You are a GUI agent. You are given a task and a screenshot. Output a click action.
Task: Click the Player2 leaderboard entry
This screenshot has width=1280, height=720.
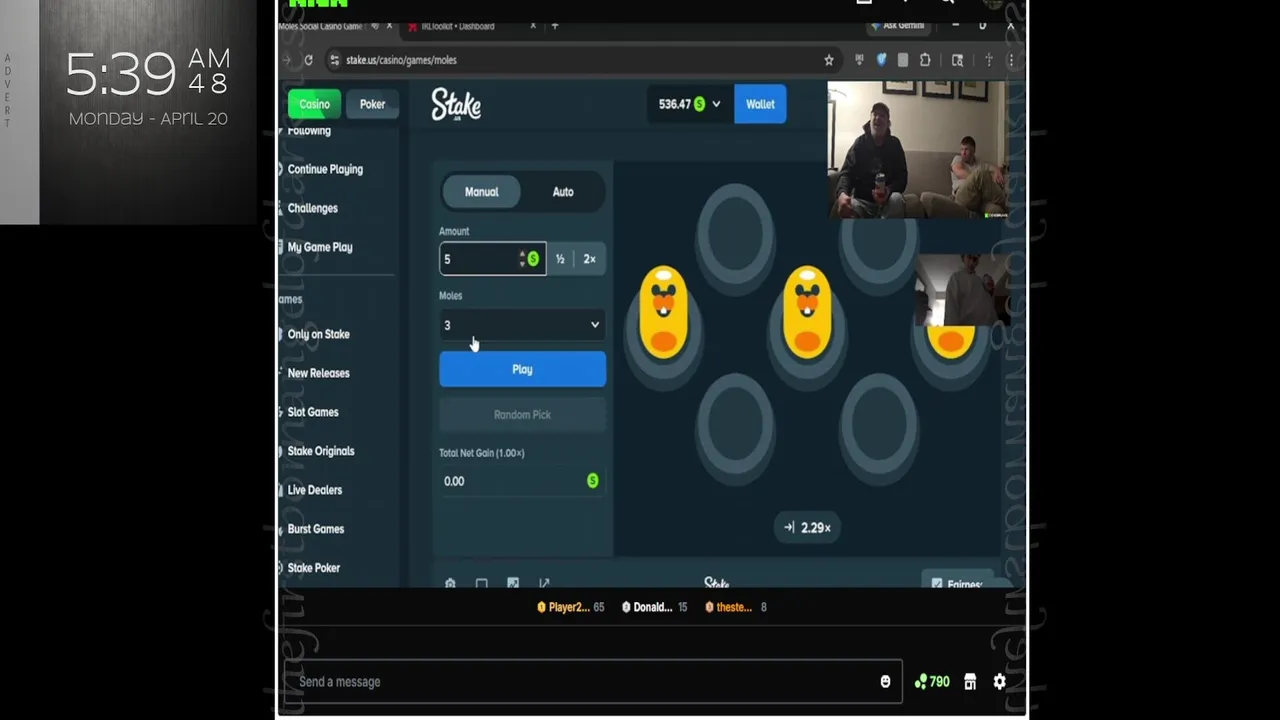[570, 607]
